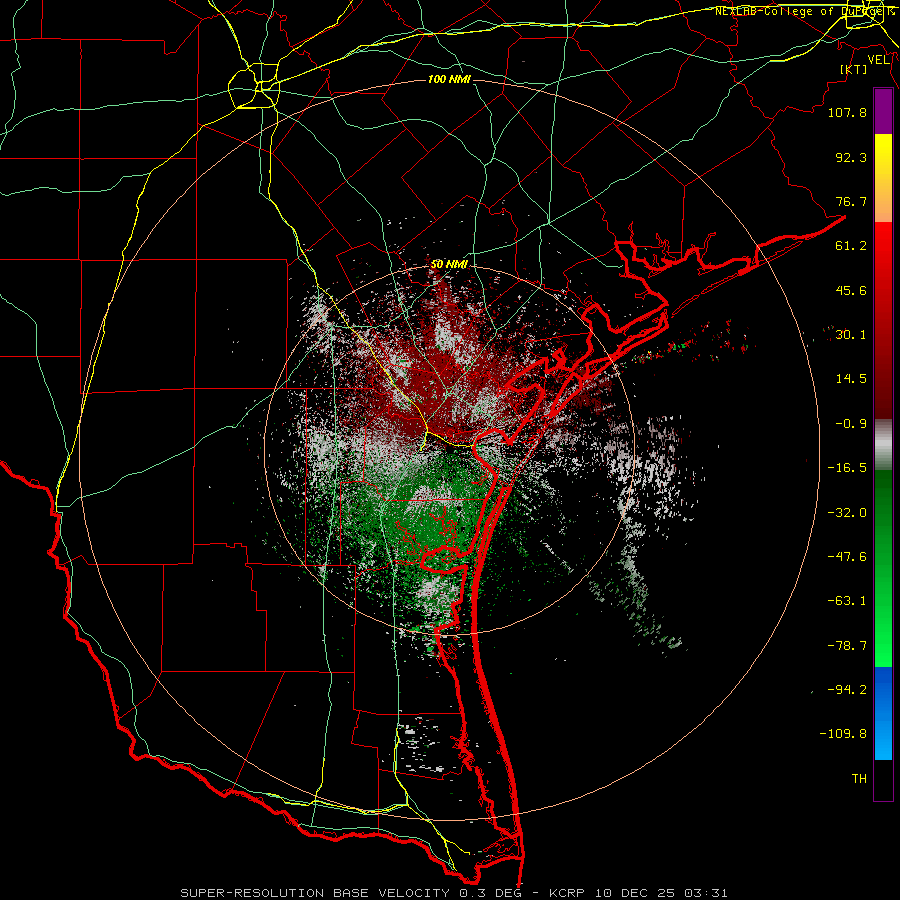Click the "50 NMI" range ring label
This screenshot has width=900, height=900.
coord(449,264)
